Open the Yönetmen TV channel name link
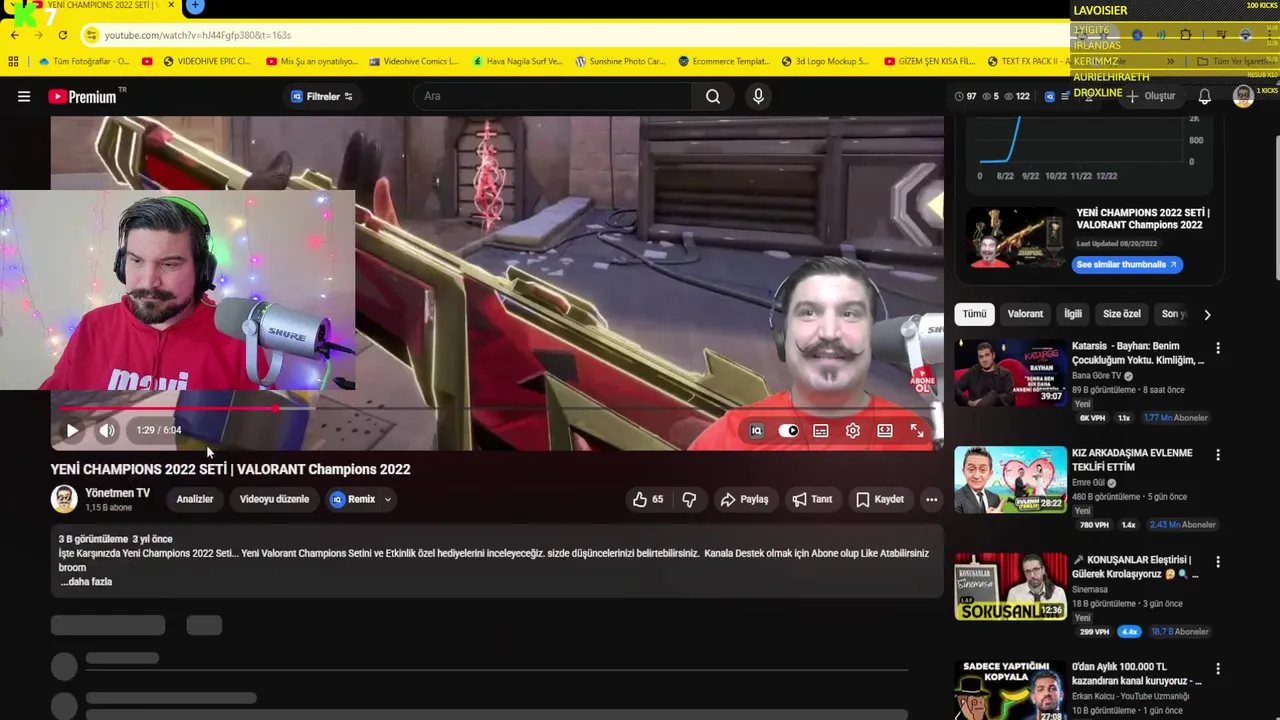The width and height of the screenshot is (1280, 720). [117, 493]
